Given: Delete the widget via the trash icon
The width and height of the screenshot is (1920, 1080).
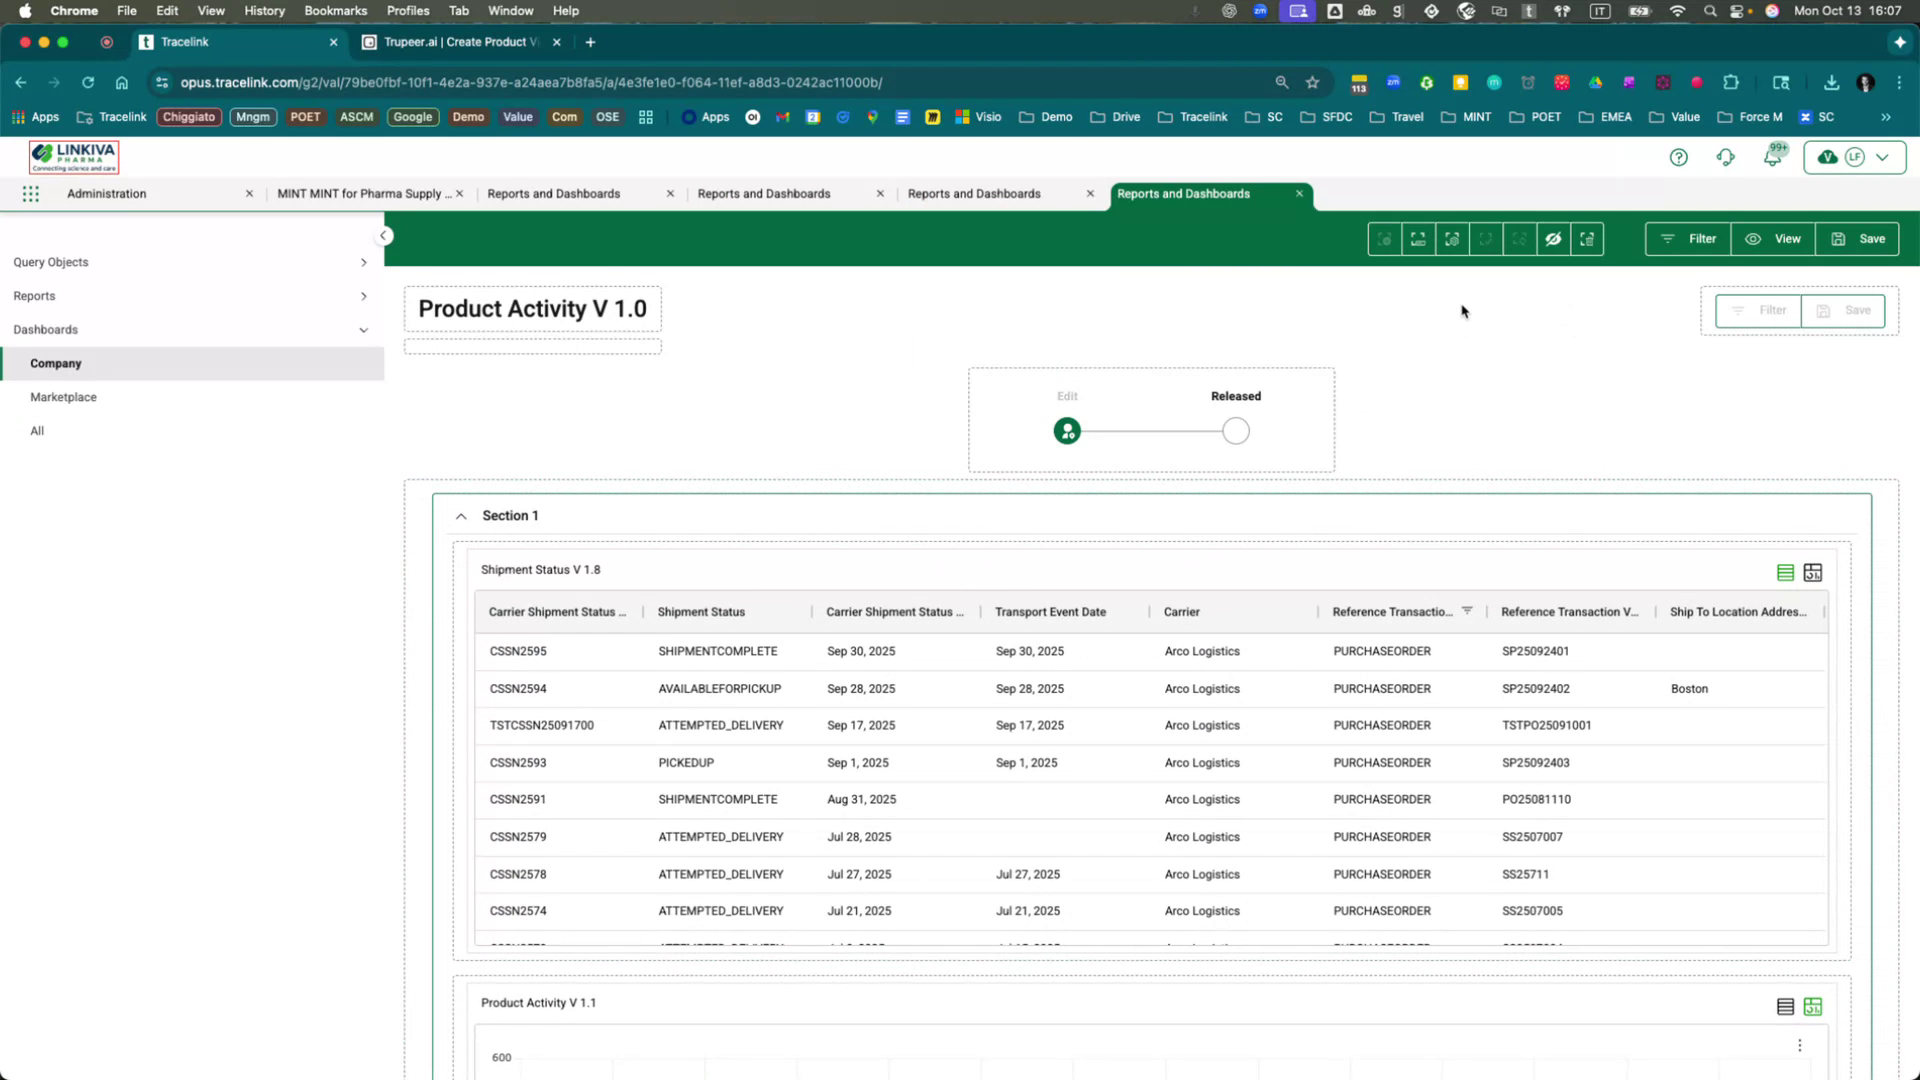Looking at the screenshot, I should point(1587,239).
